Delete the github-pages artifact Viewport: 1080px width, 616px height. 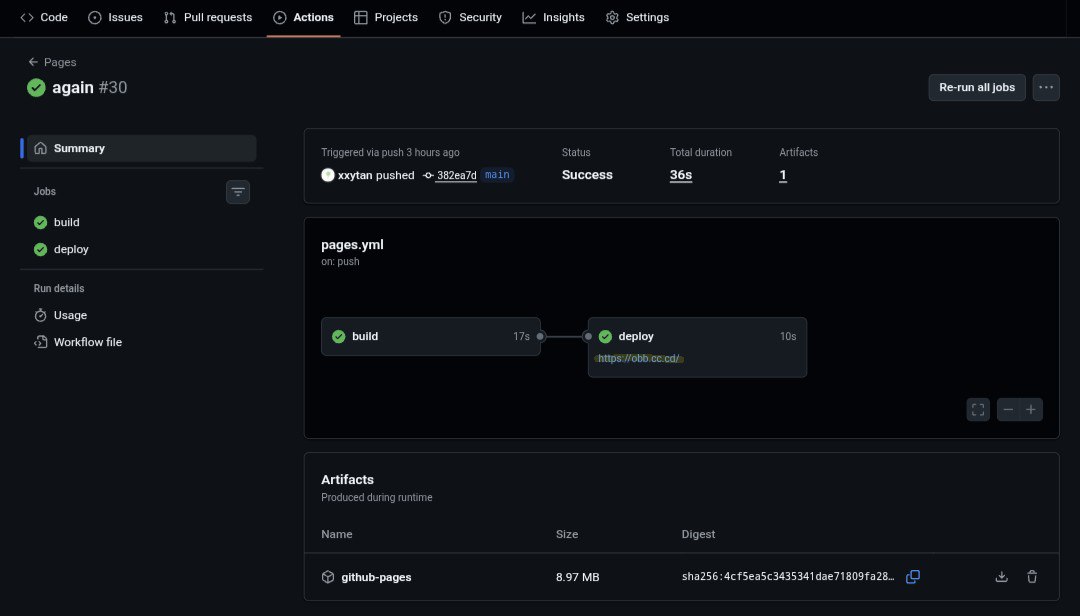[x=1032, y=577]
